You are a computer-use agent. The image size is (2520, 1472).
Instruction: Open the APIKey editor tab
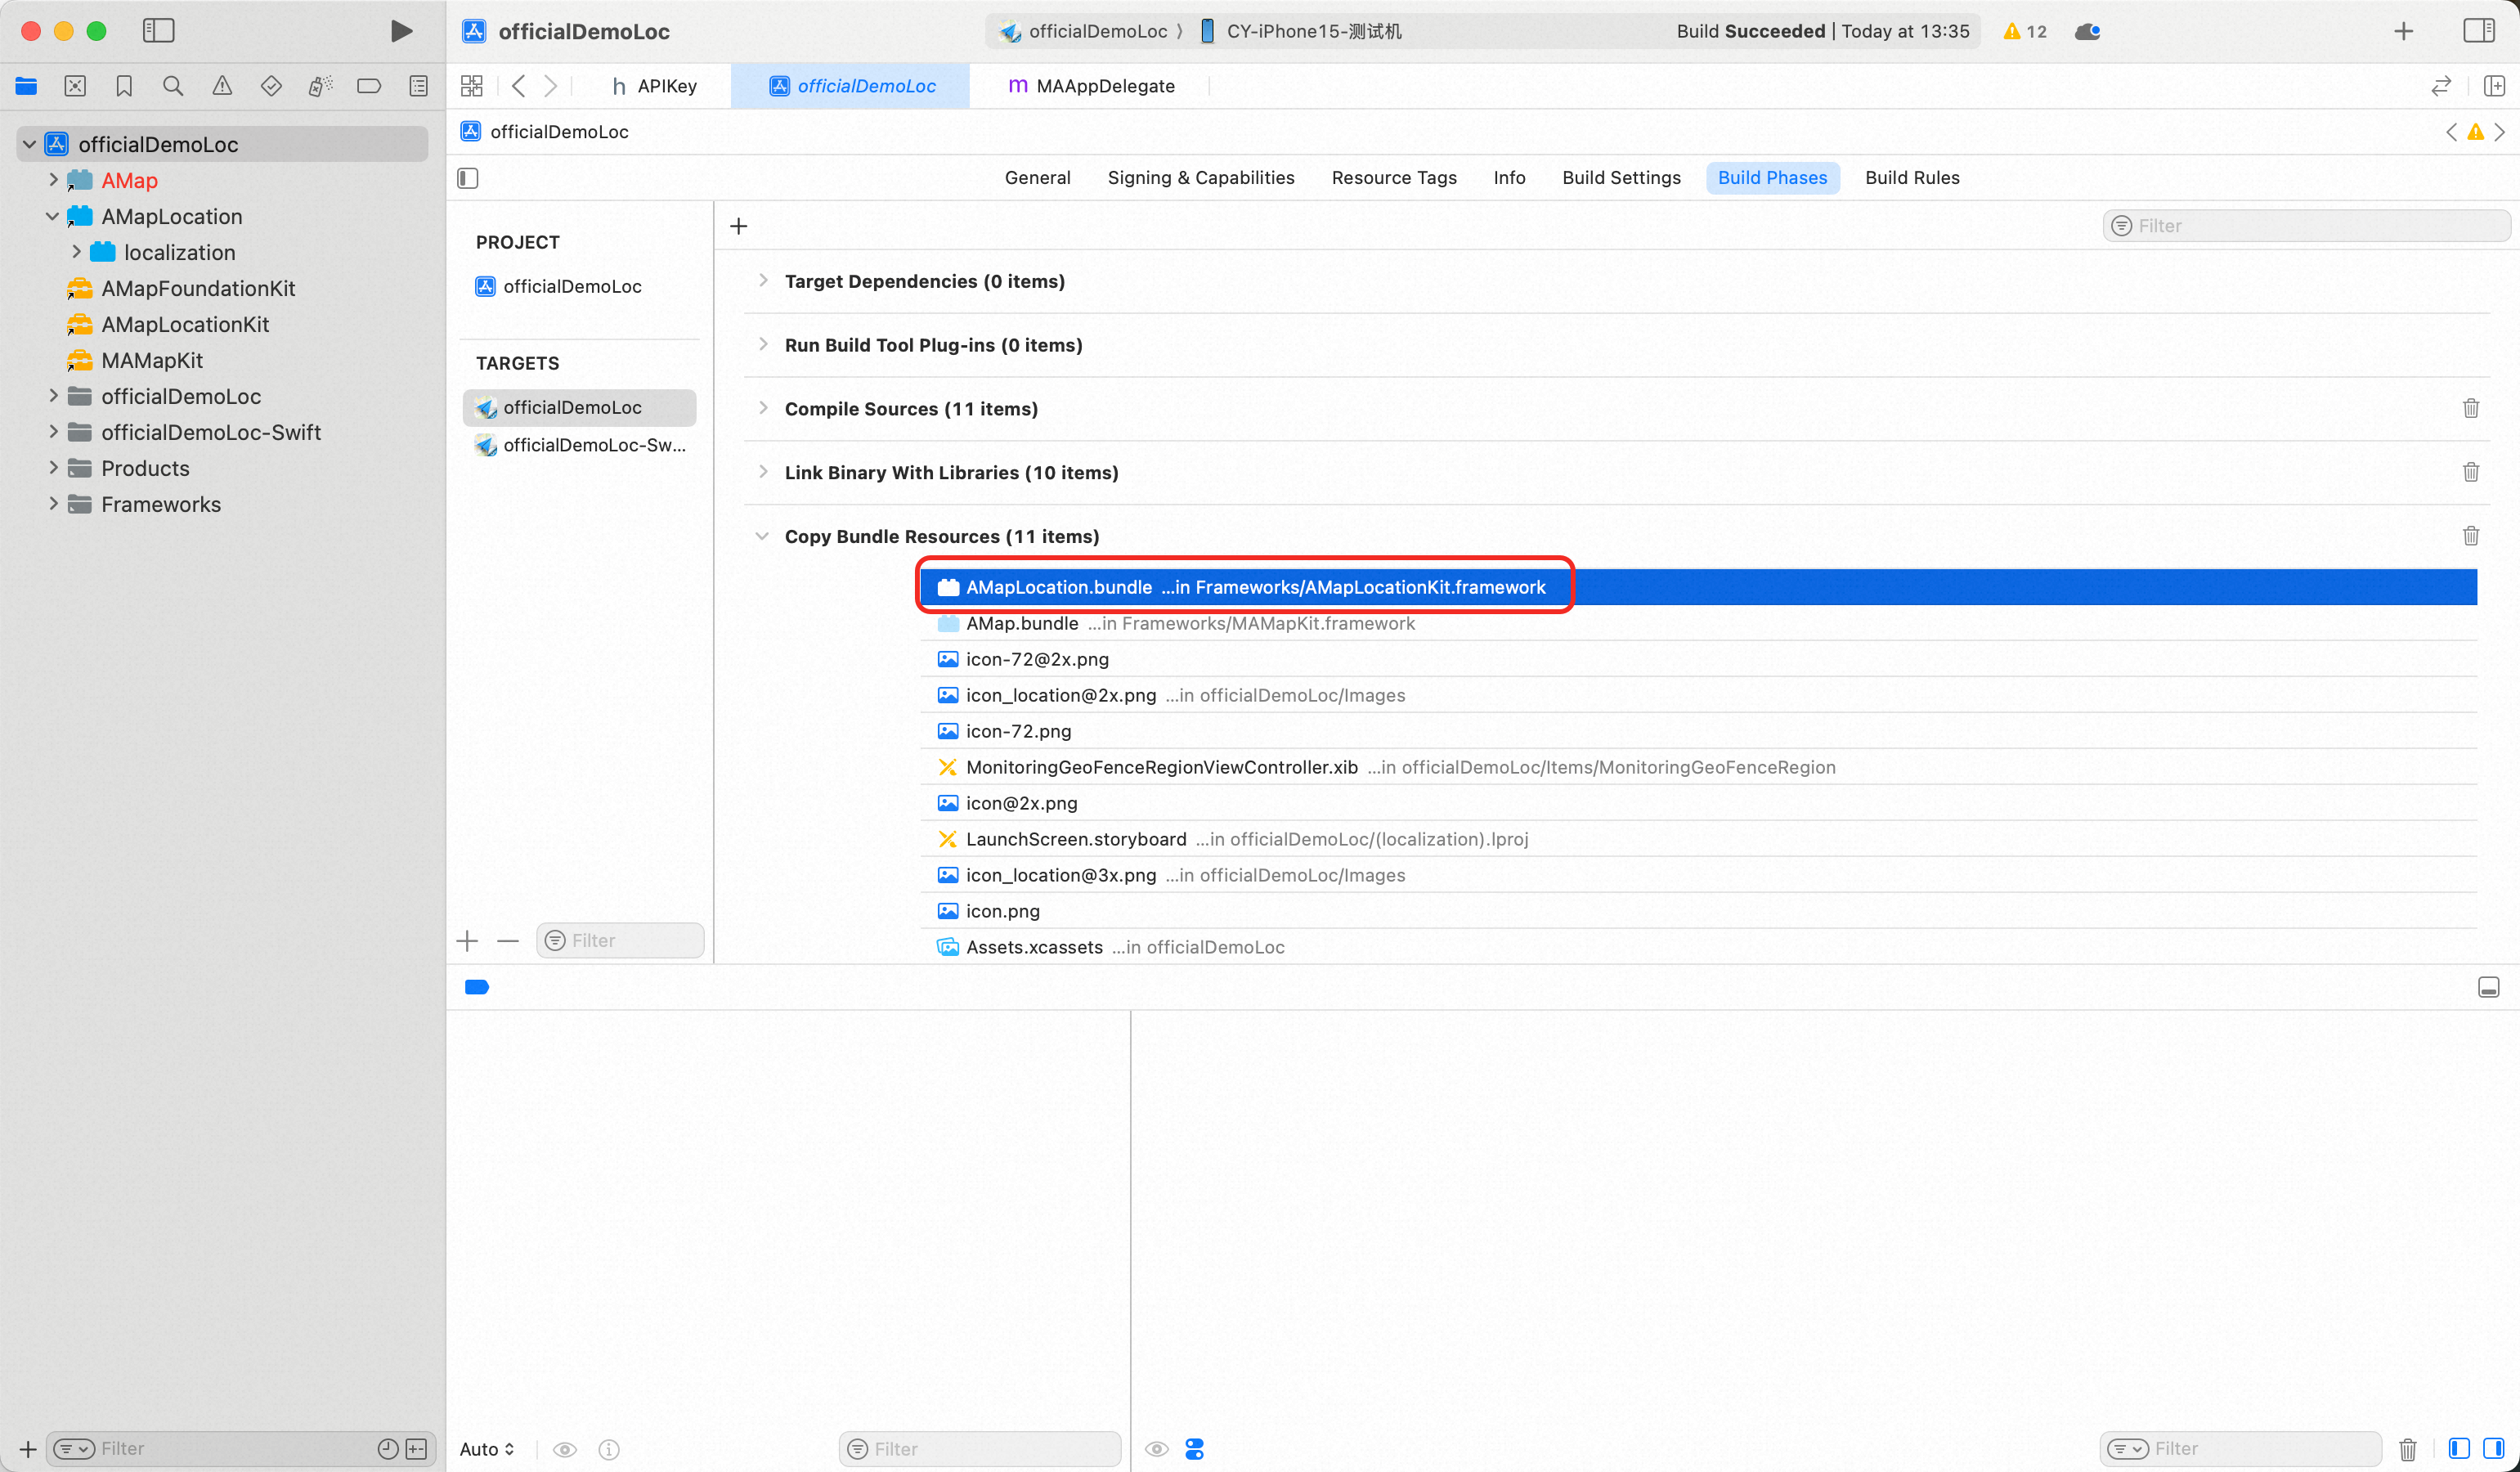coord(654,86)
